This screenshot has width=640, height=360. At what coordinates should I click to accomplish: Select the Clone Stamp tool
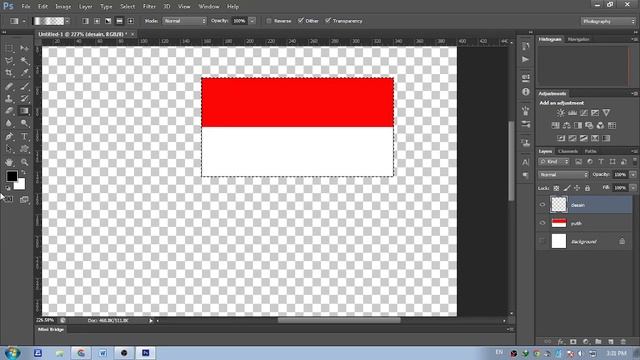click(x=9, y=98)
